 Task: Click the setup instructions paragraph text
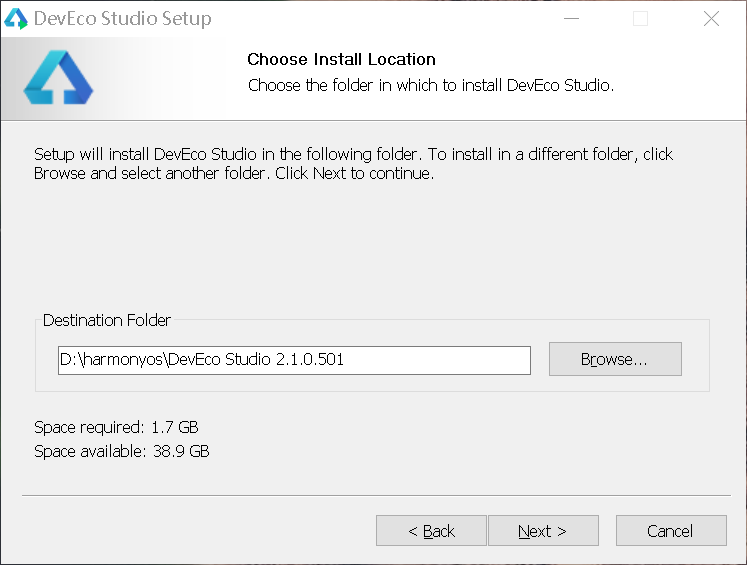[353, 164]
